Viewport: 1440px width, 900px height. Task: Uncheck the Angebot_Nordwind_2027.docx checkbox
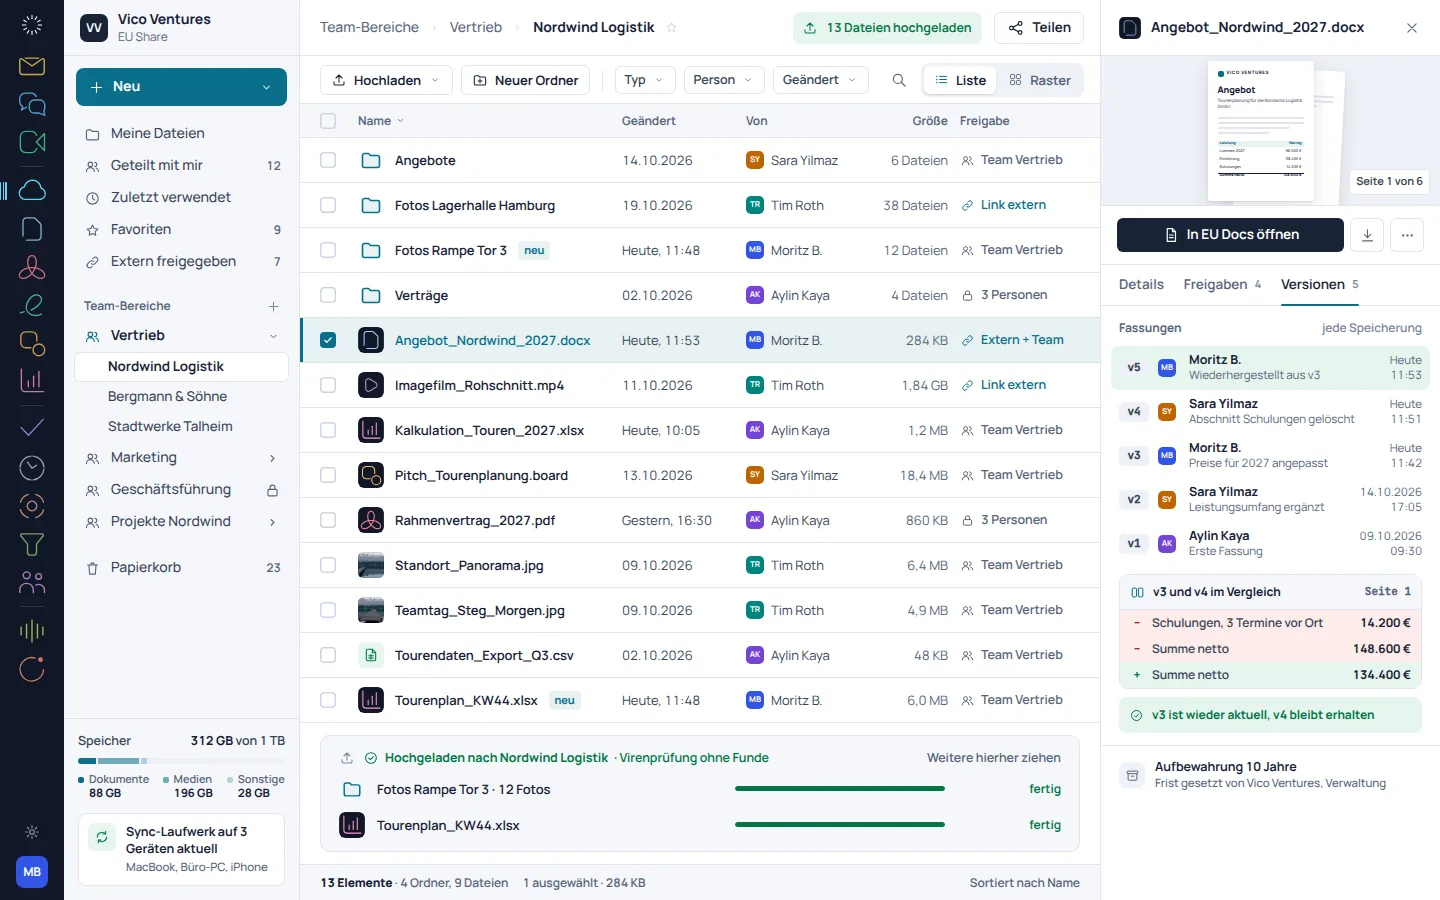[x=328, y=340]
